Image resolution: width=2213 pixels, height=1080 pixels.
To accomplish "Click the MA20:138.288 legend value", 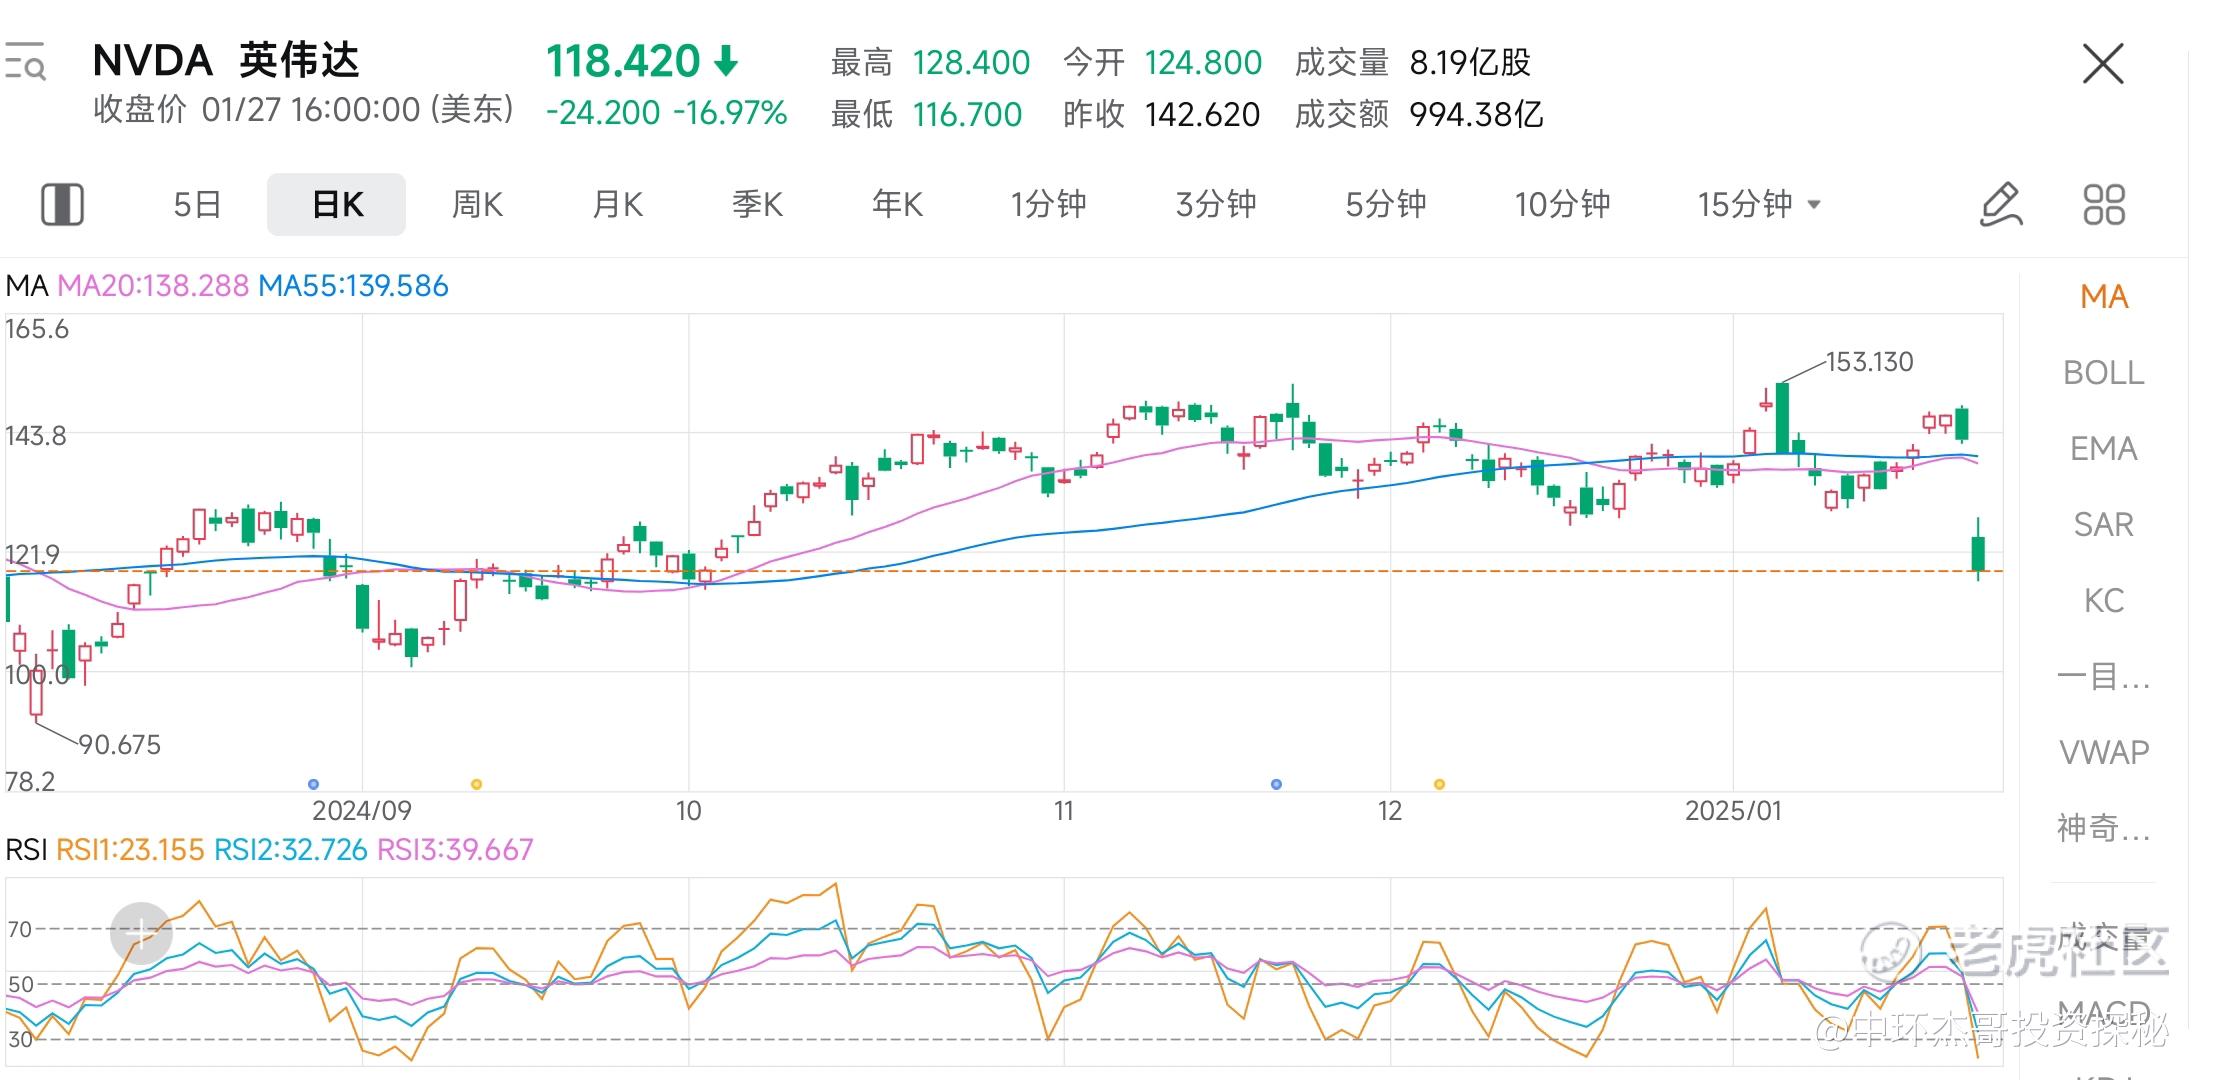I will [x=152, y=286].
